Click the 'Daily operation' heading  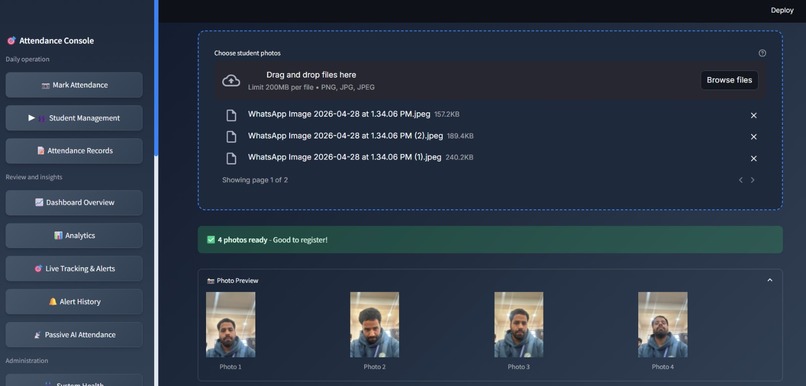28,59
